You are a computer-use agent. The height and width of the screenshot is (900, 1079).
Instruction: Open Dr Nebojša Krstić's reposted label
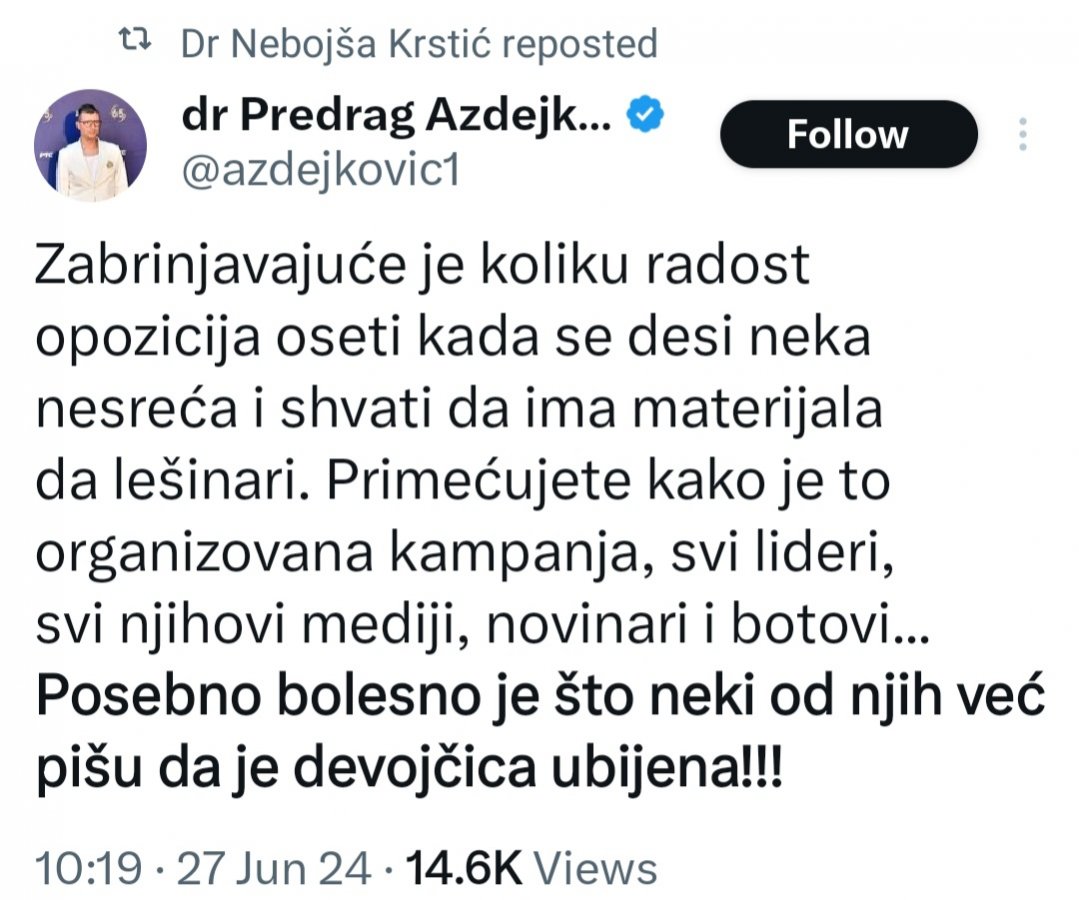[419, 44]
